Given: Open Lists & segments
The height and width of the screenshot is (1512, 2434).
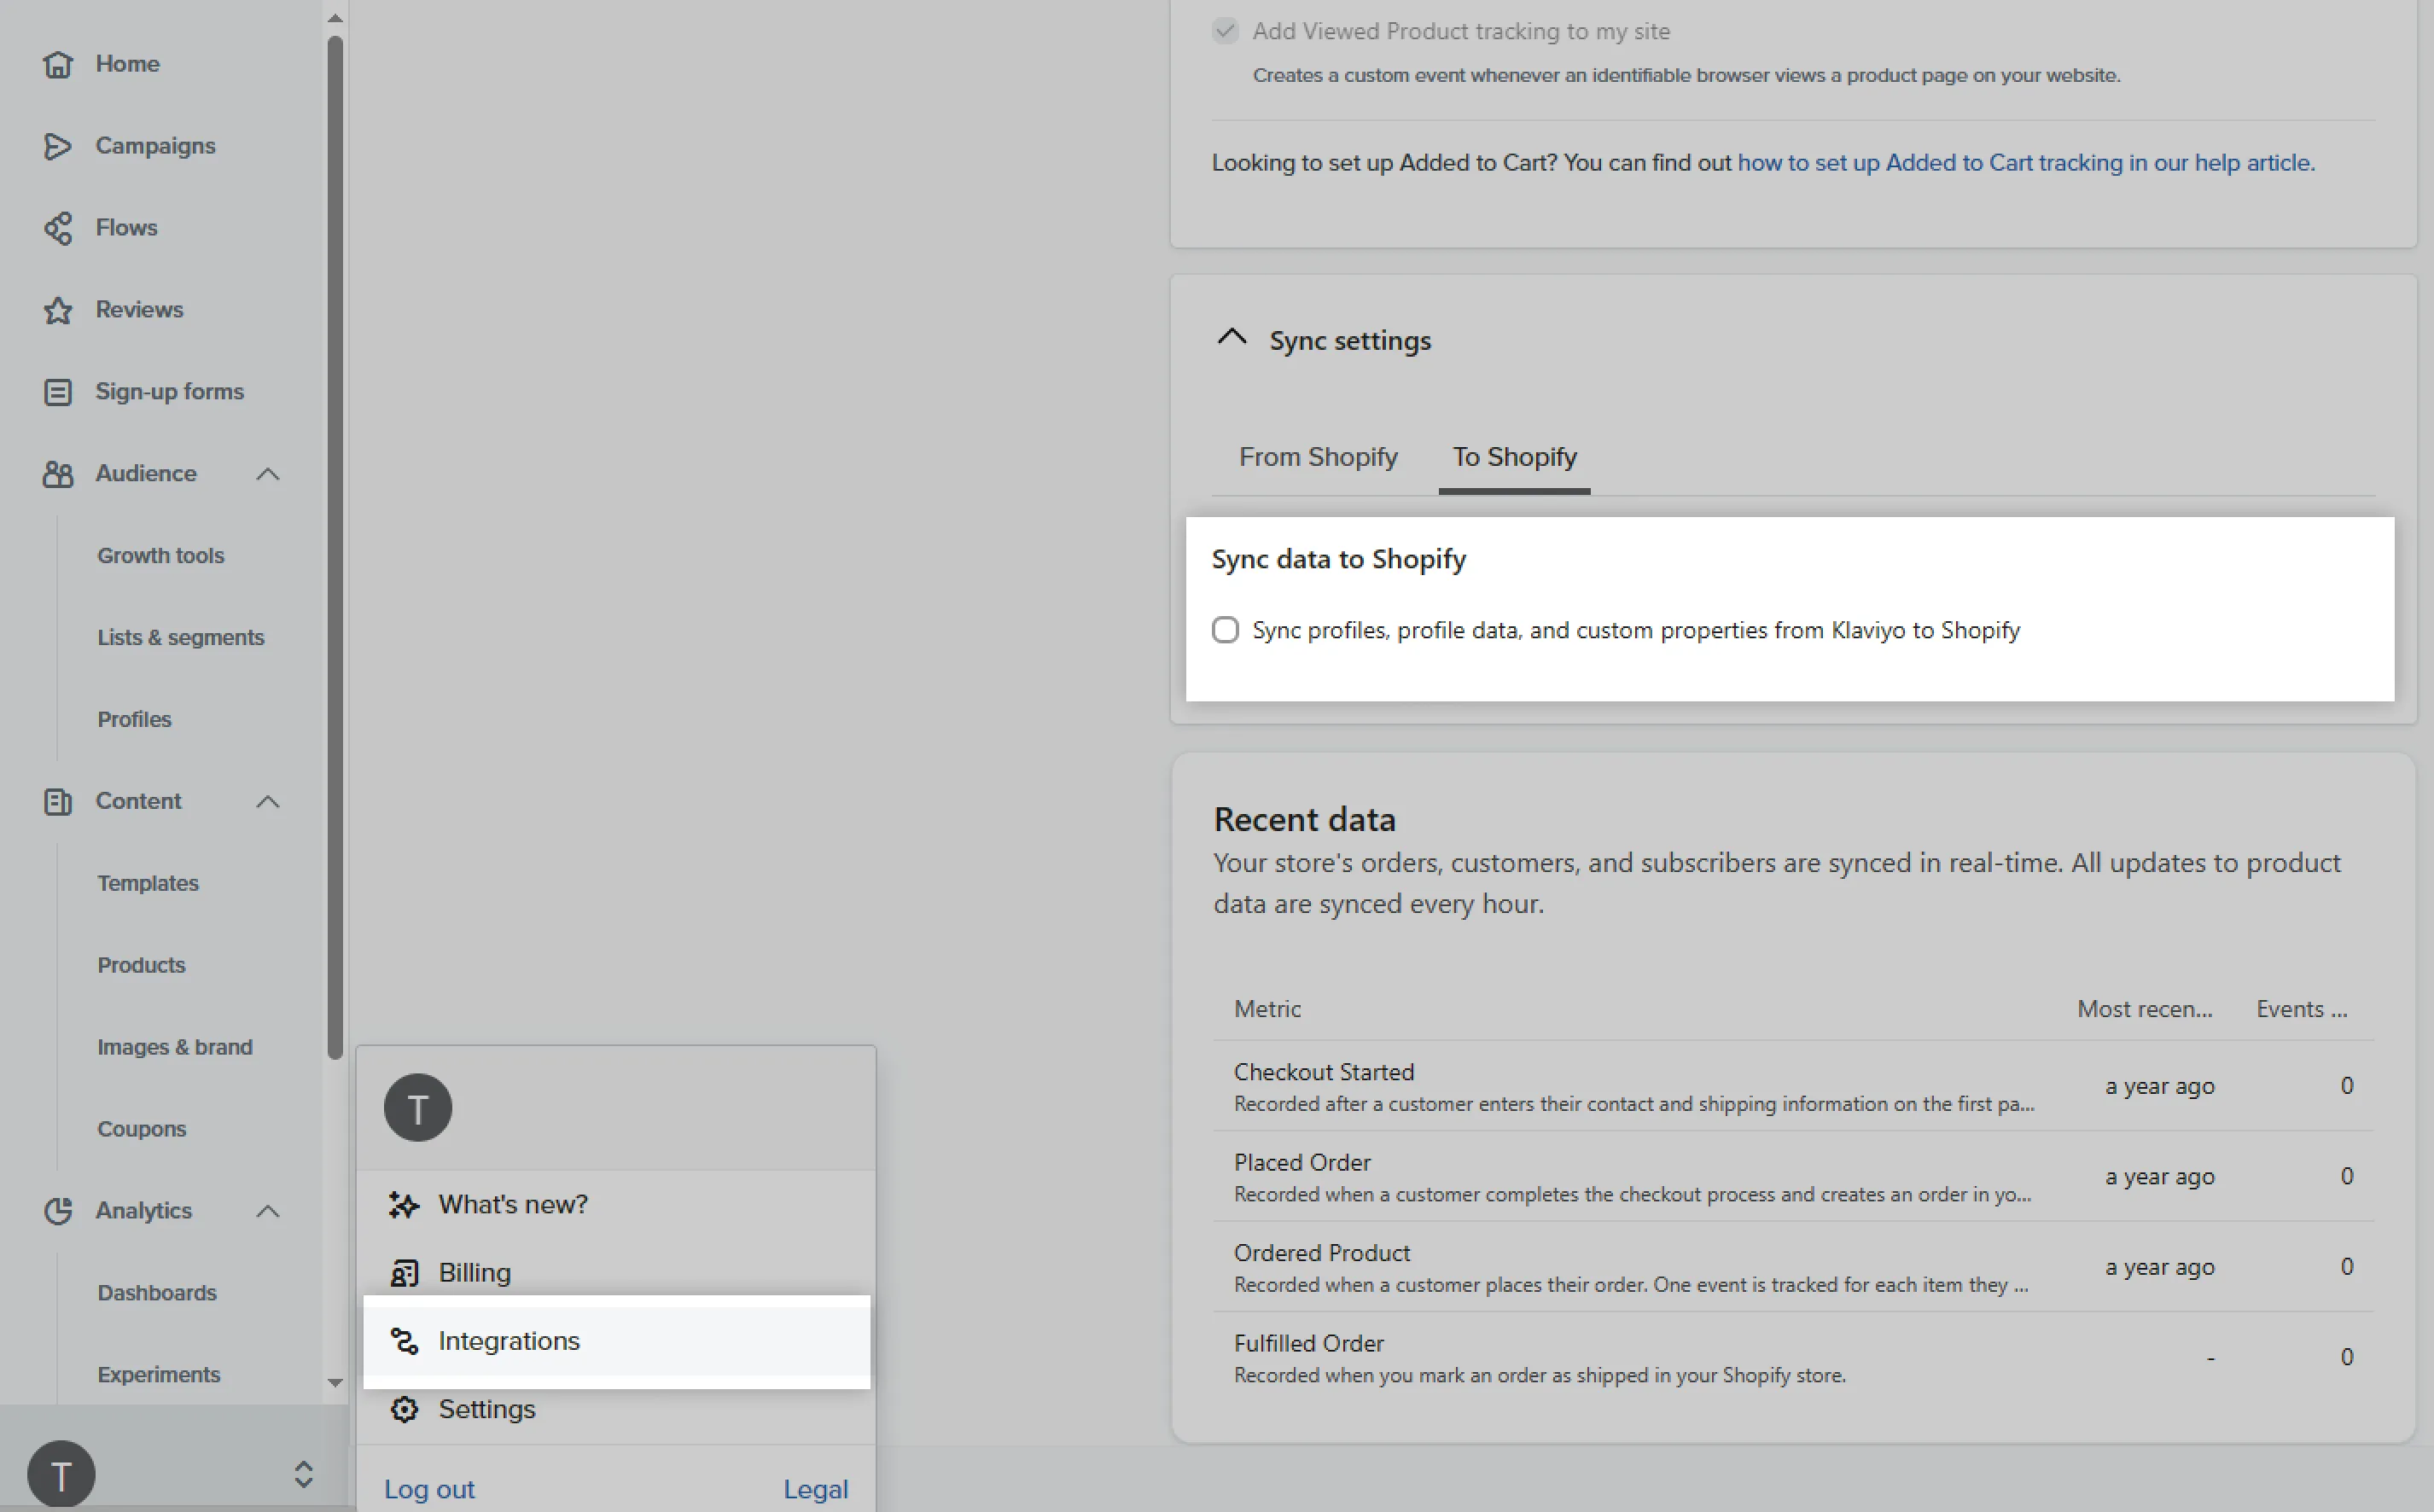Looking at the screenshot, I should tap(181, 638).
